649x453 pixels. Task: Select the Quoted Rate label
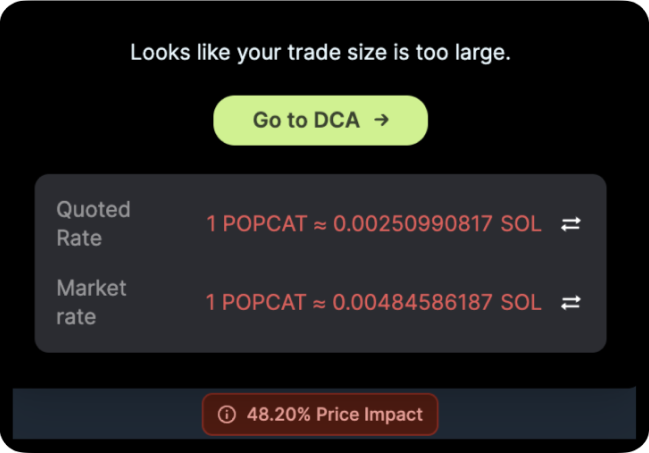tap(93, 224)
